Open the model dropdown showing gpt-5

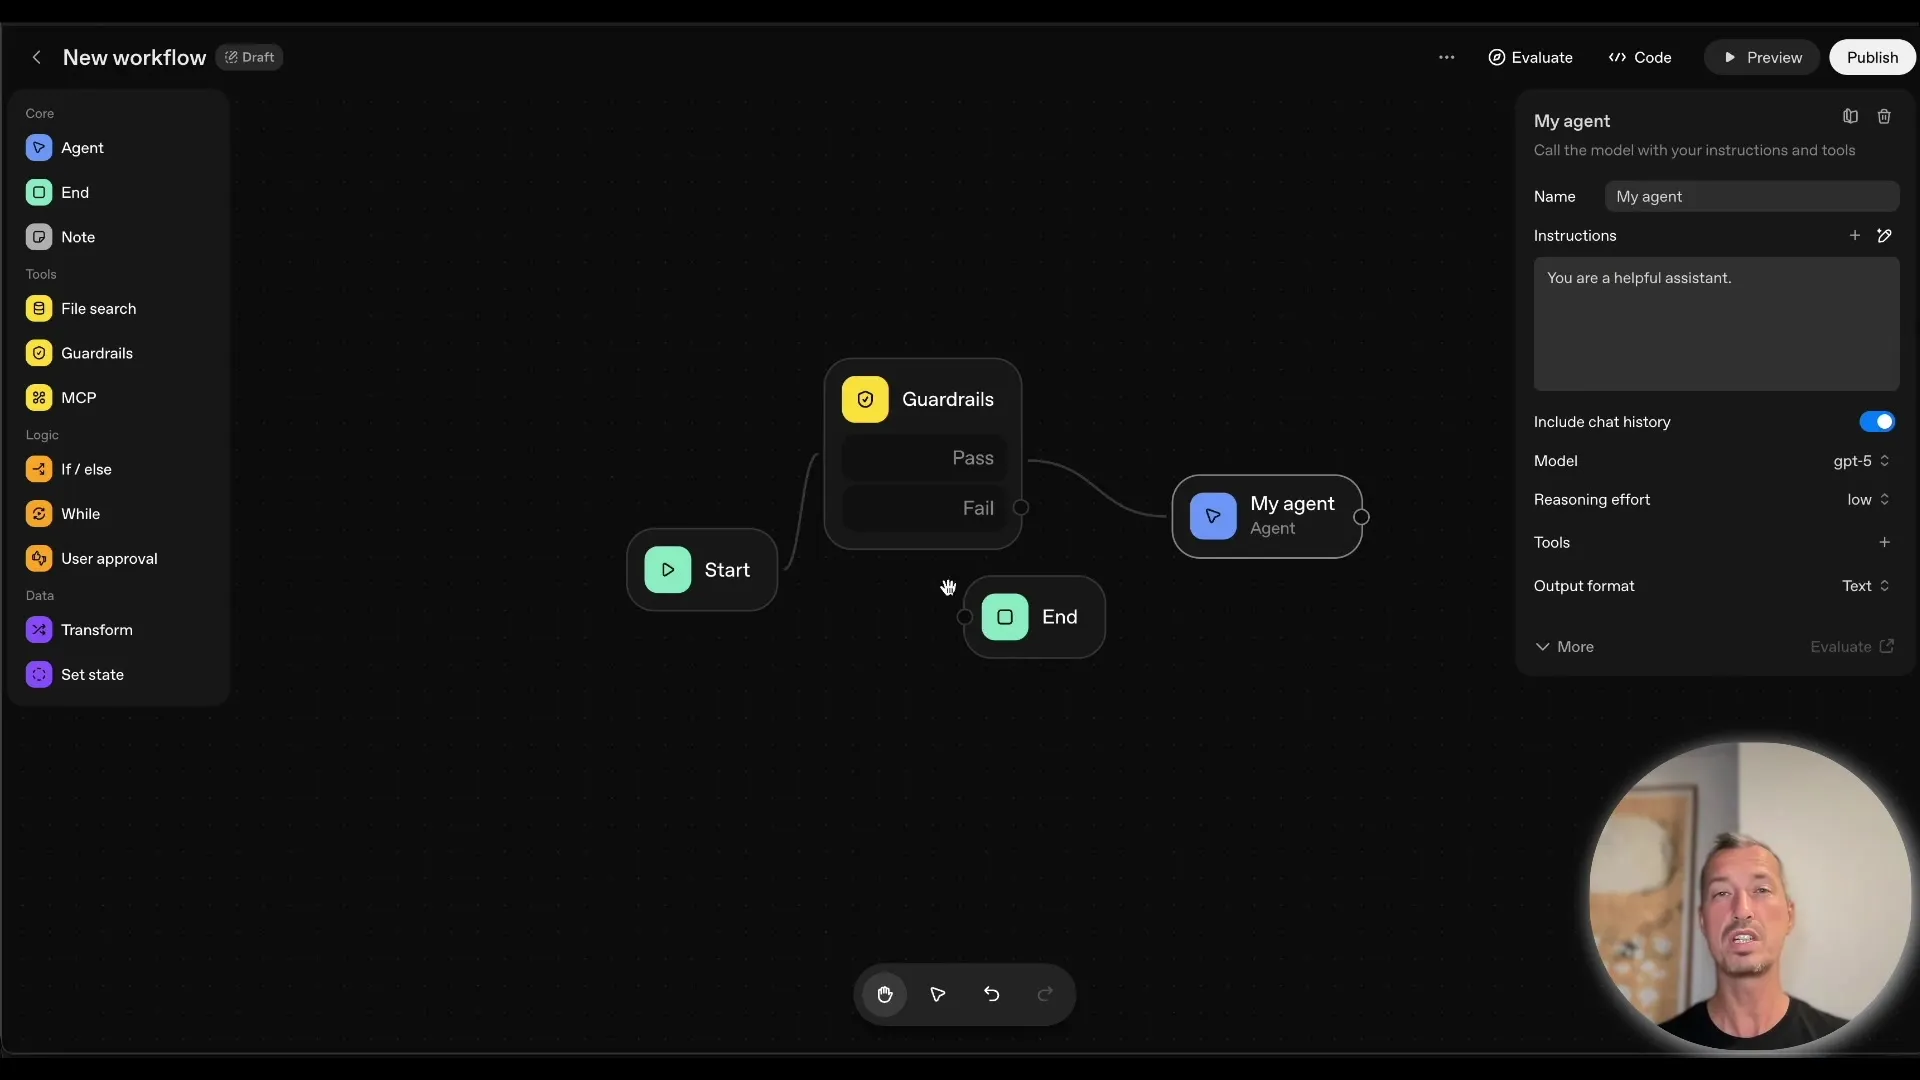[x=1860, y=461]
